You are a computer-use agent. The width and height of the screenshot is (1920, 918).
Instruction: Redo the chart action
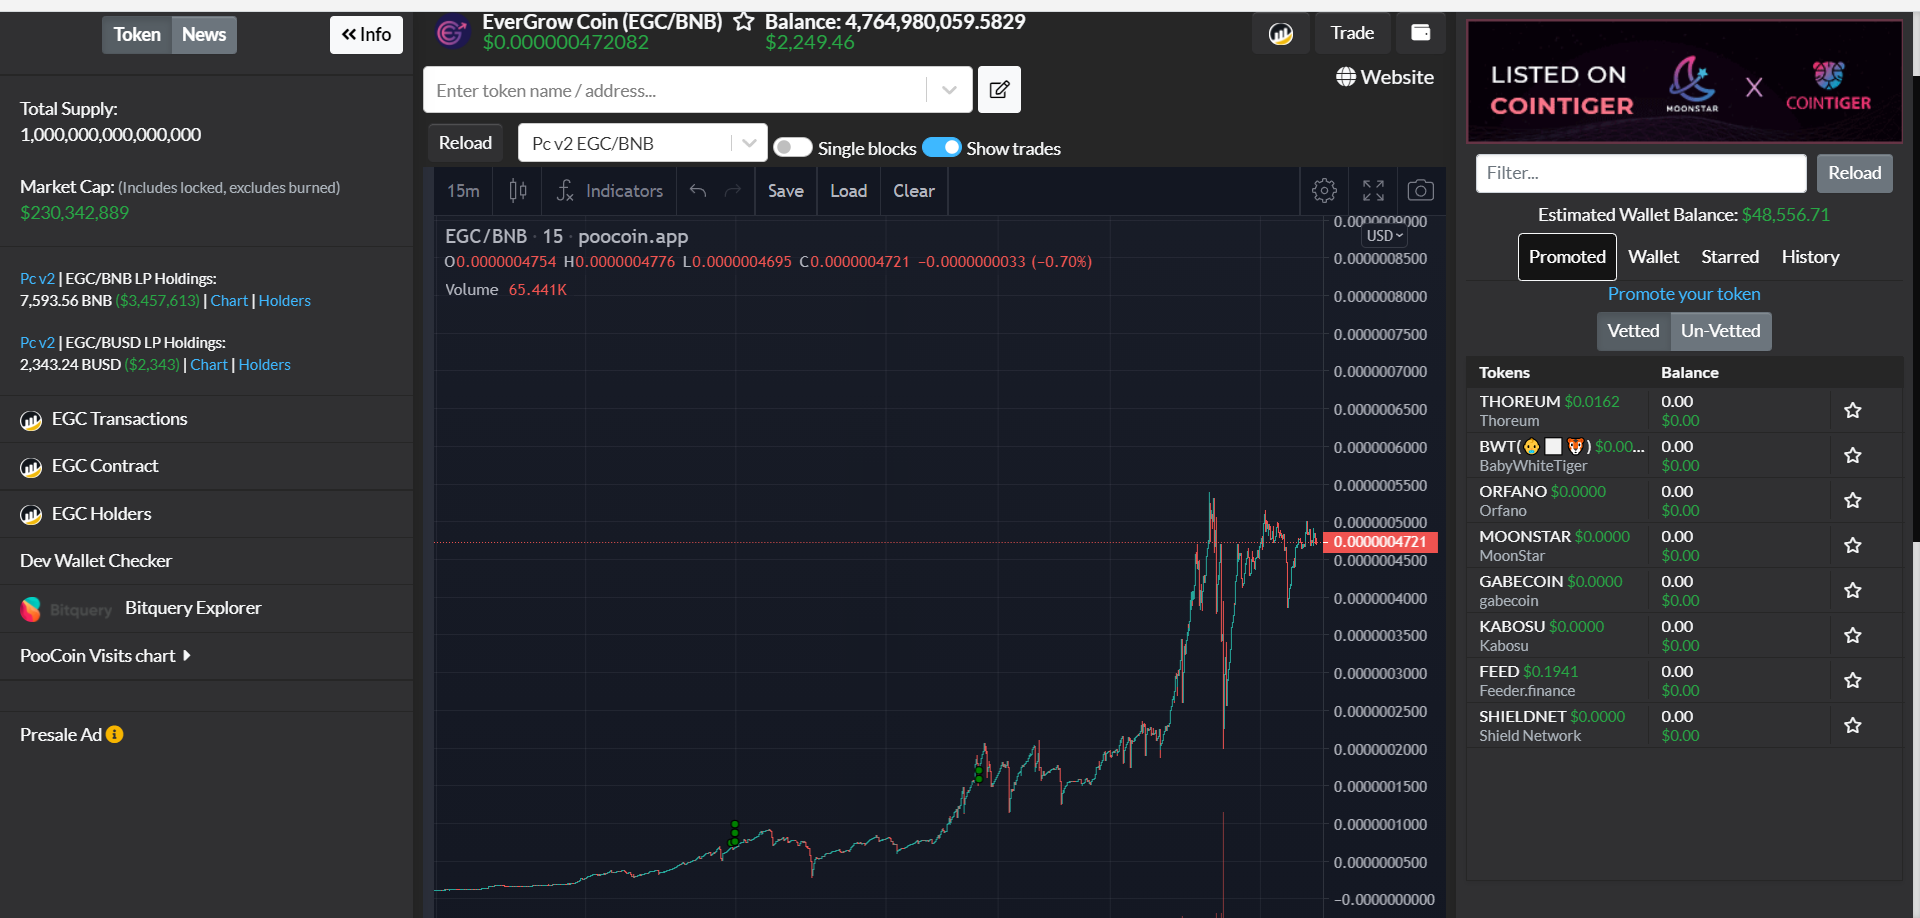pos(733,190)
